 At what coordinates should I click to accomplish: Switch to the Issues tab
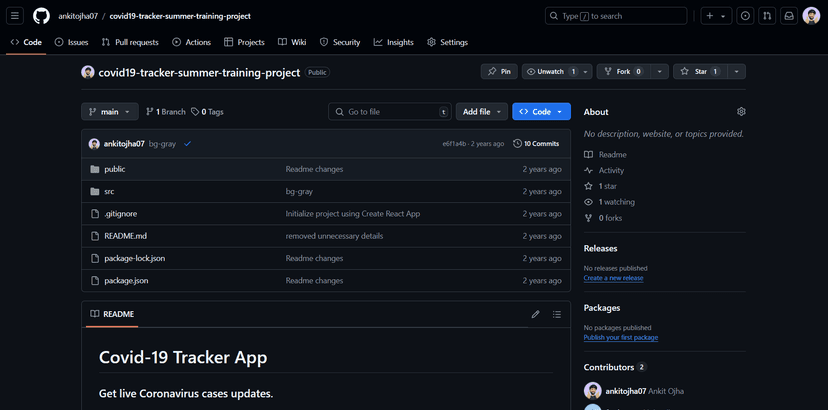(72, 42)
